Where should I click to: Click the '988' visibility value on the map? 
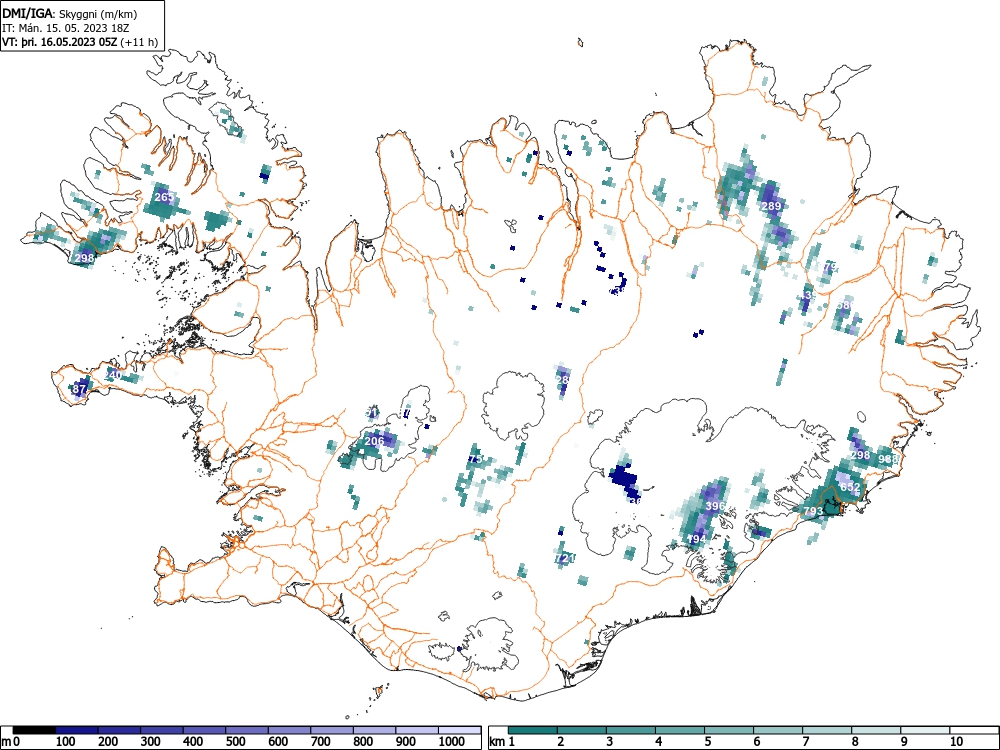(888, 459)
